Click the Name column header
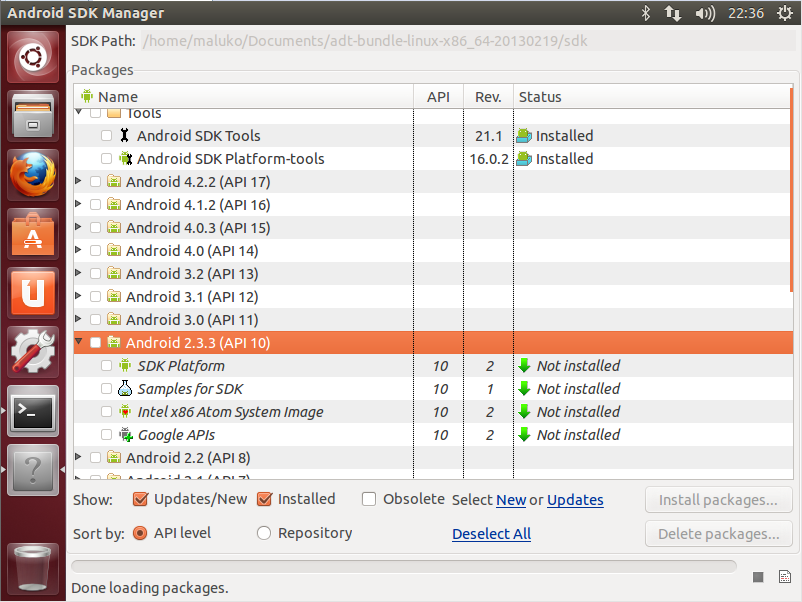Viewport: 802px width, 602px height. pyautogui.click(x=243, y=97)
